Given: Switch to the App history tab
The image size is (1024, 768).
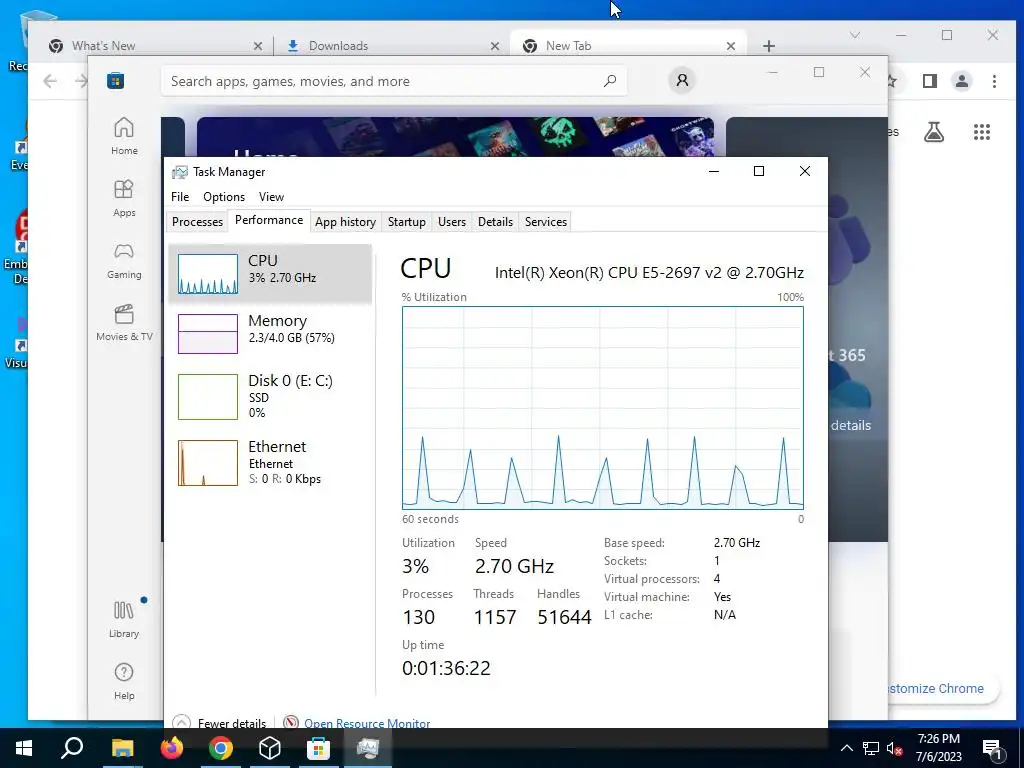Looking at the screenshot, I should pos(345,222).
